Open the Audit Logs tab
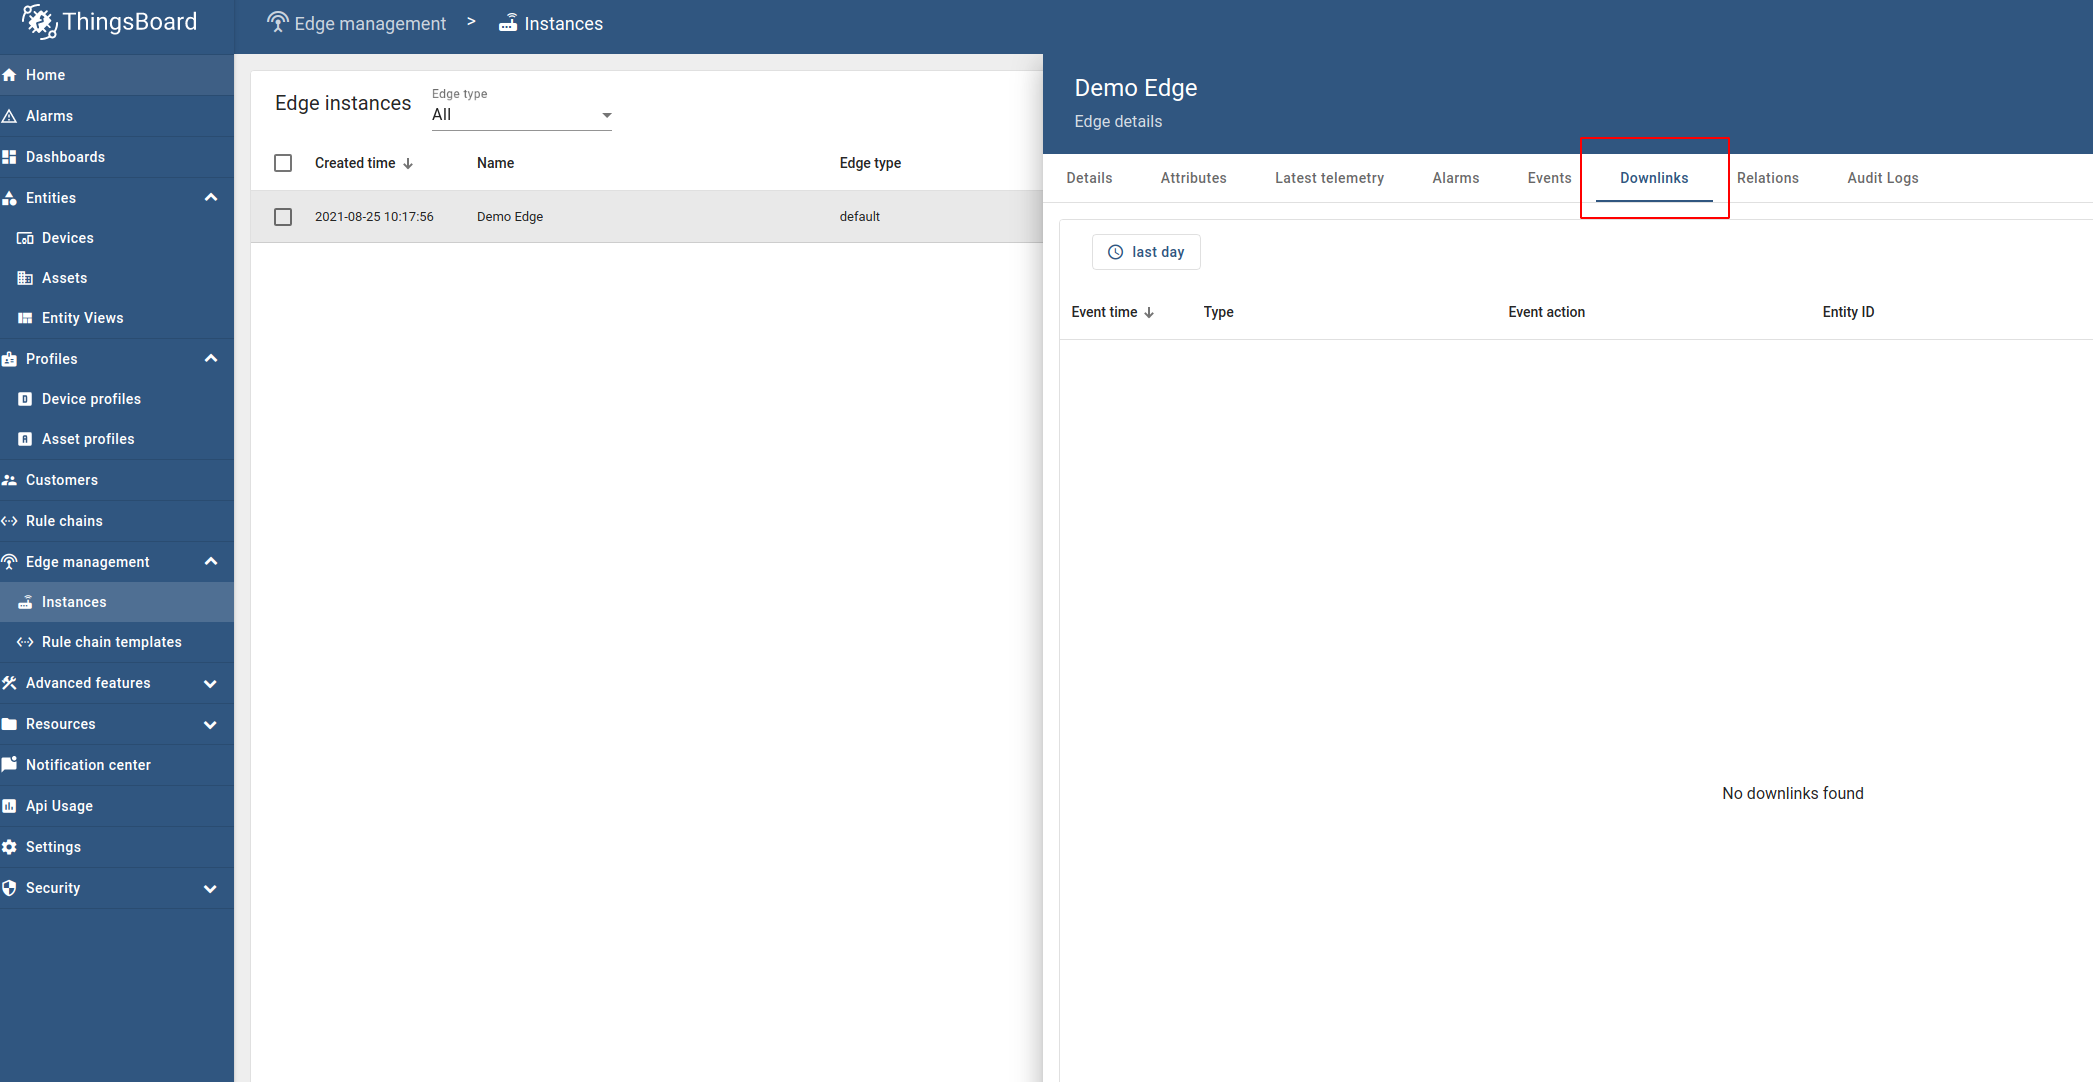 [x=1882, y=177]
